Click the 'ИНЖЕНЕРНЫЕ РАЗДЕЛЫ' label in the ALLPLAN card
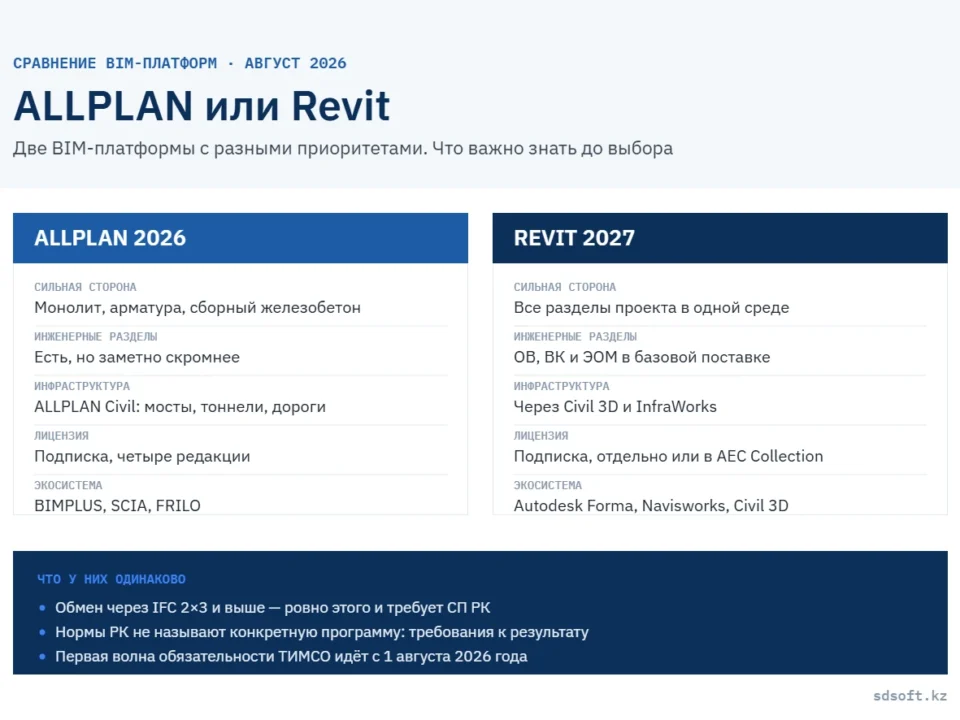The width and height of the screenshot is (960, 720). coord(96,337)
